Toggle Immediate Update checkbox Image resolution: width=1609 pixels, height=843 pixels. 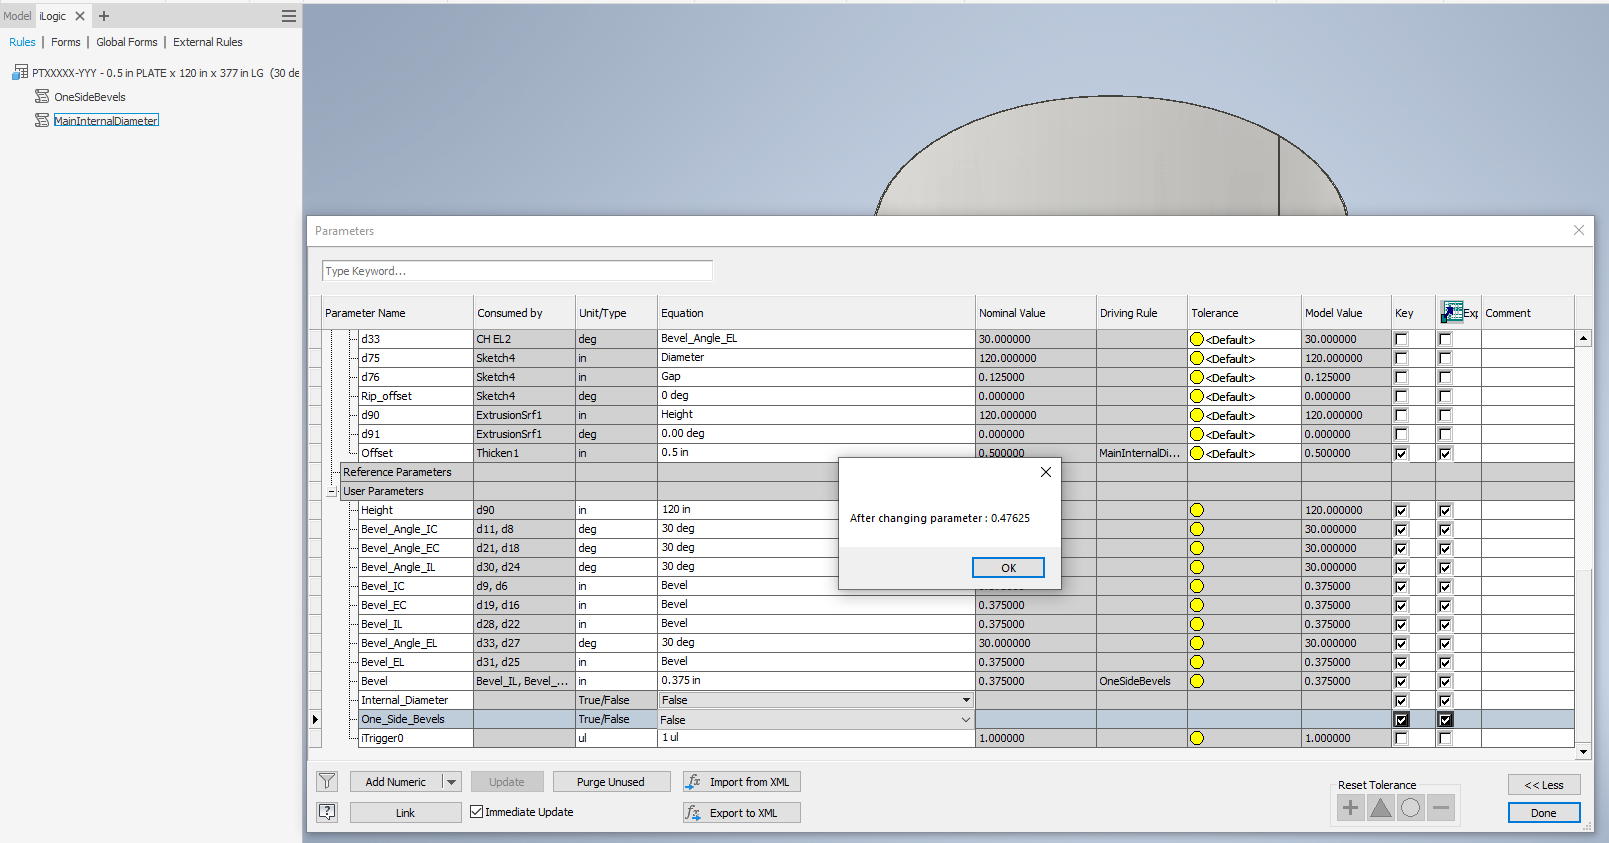pyautogui.click(x=476, y=811)
